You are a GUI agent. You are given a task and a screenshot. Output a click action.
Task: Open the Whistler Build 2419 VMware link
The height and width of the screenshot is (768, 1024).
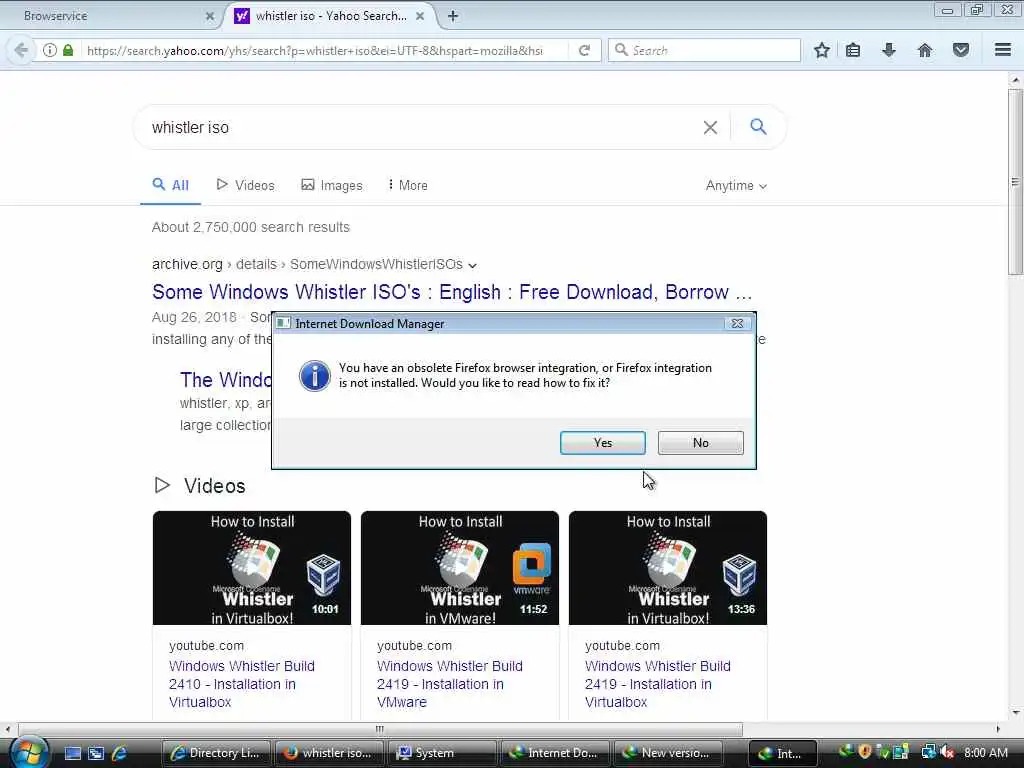tap(449, 684)
